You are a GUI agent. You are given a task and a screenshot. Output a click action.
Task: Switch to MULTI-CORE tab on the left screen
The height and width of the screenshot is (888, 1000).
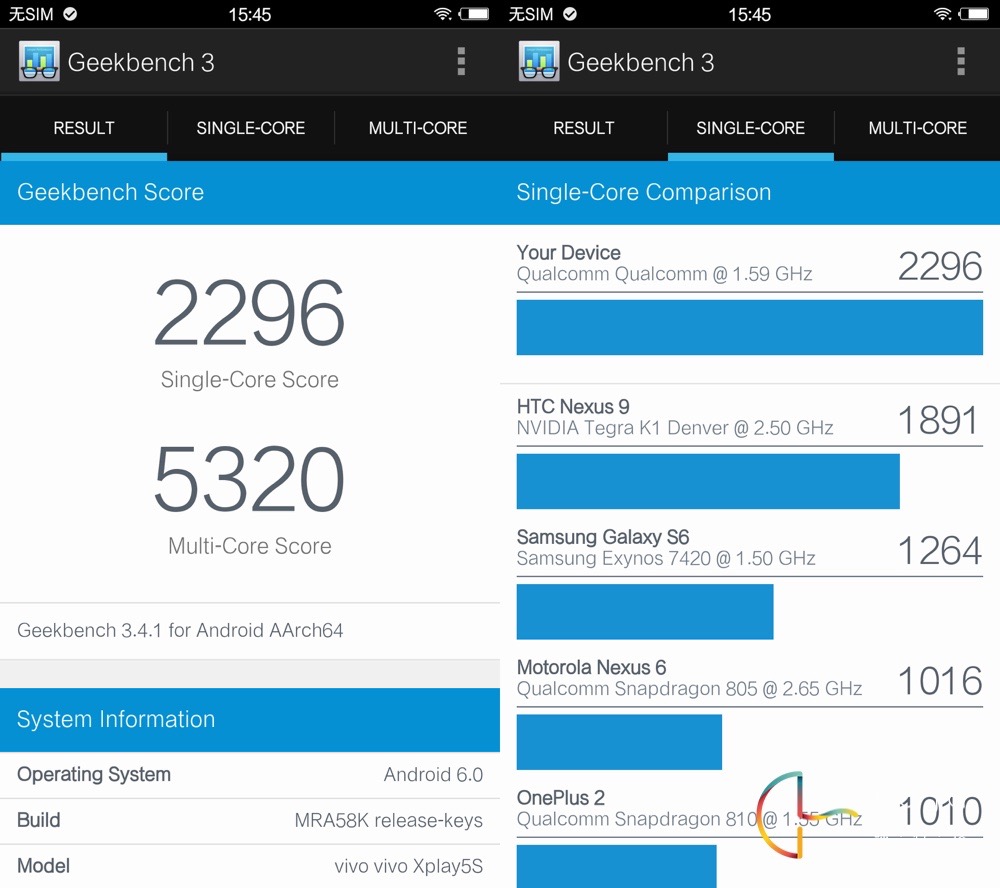(418, 128)
